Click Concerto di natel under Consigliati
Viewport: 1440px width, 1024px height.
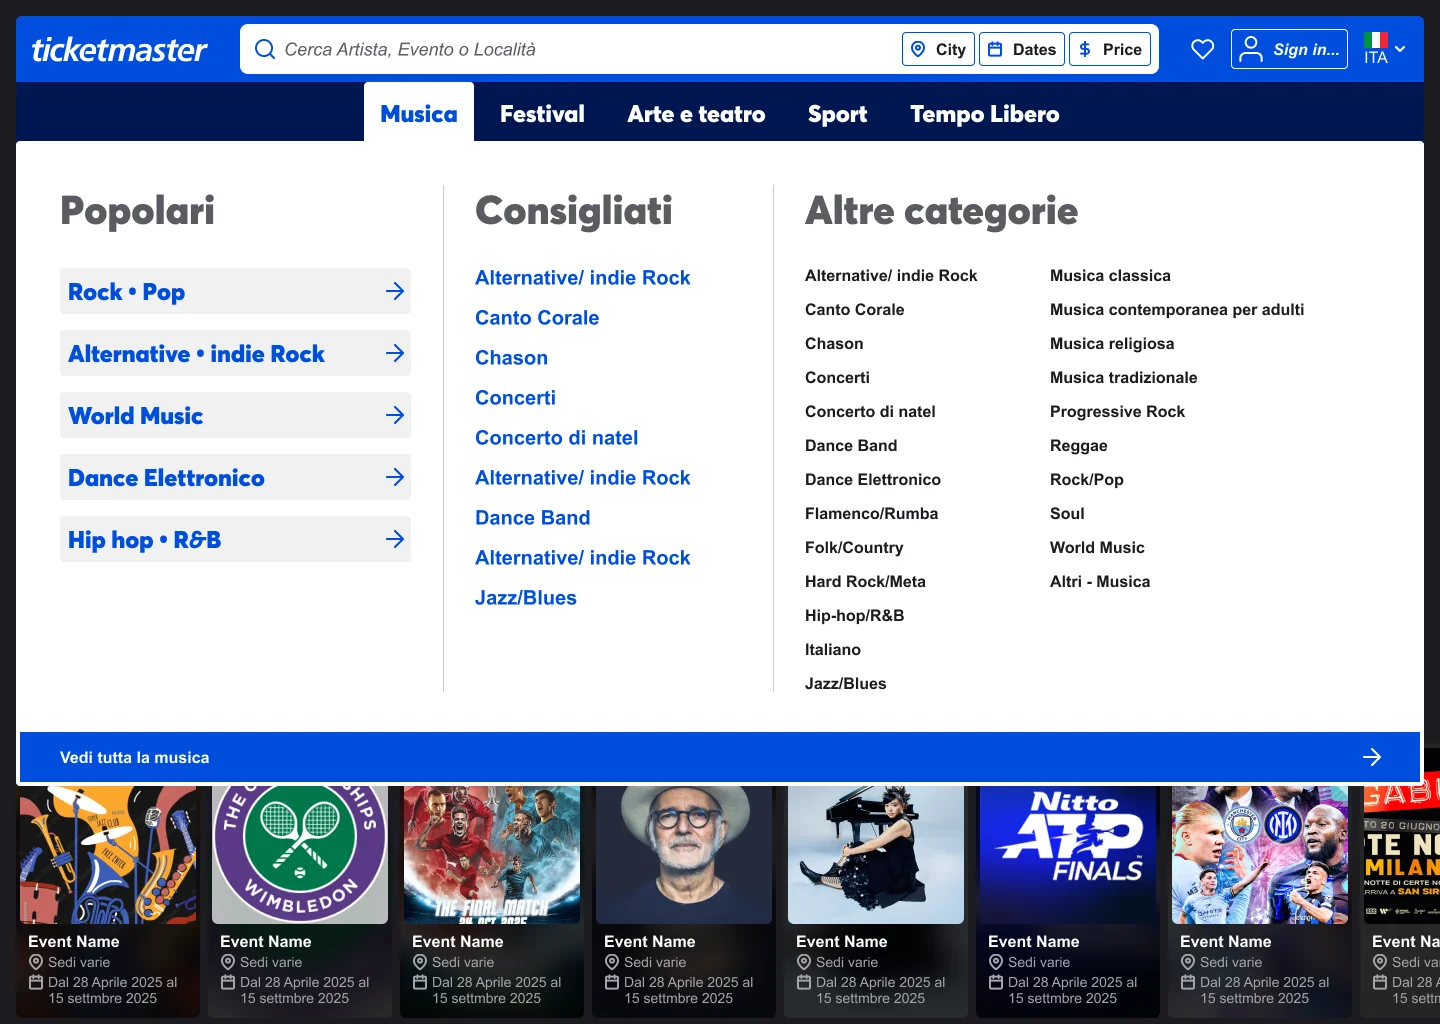point(556,437)
